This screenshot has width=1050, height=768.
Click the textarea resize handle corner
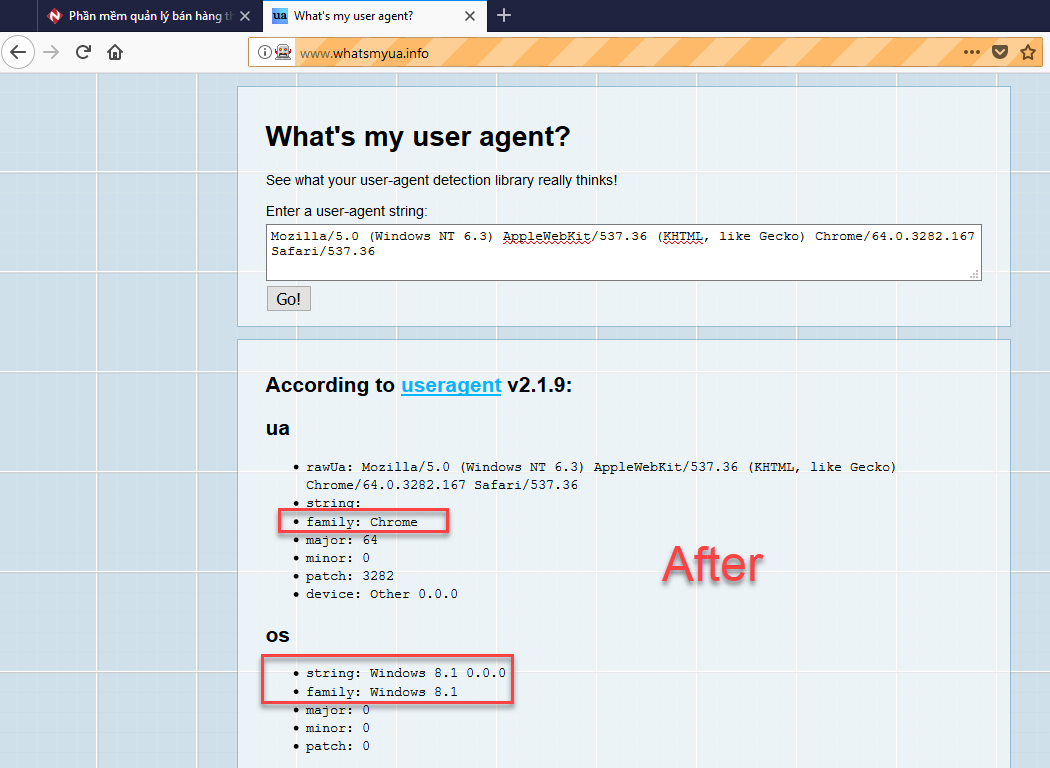(975, 274)
